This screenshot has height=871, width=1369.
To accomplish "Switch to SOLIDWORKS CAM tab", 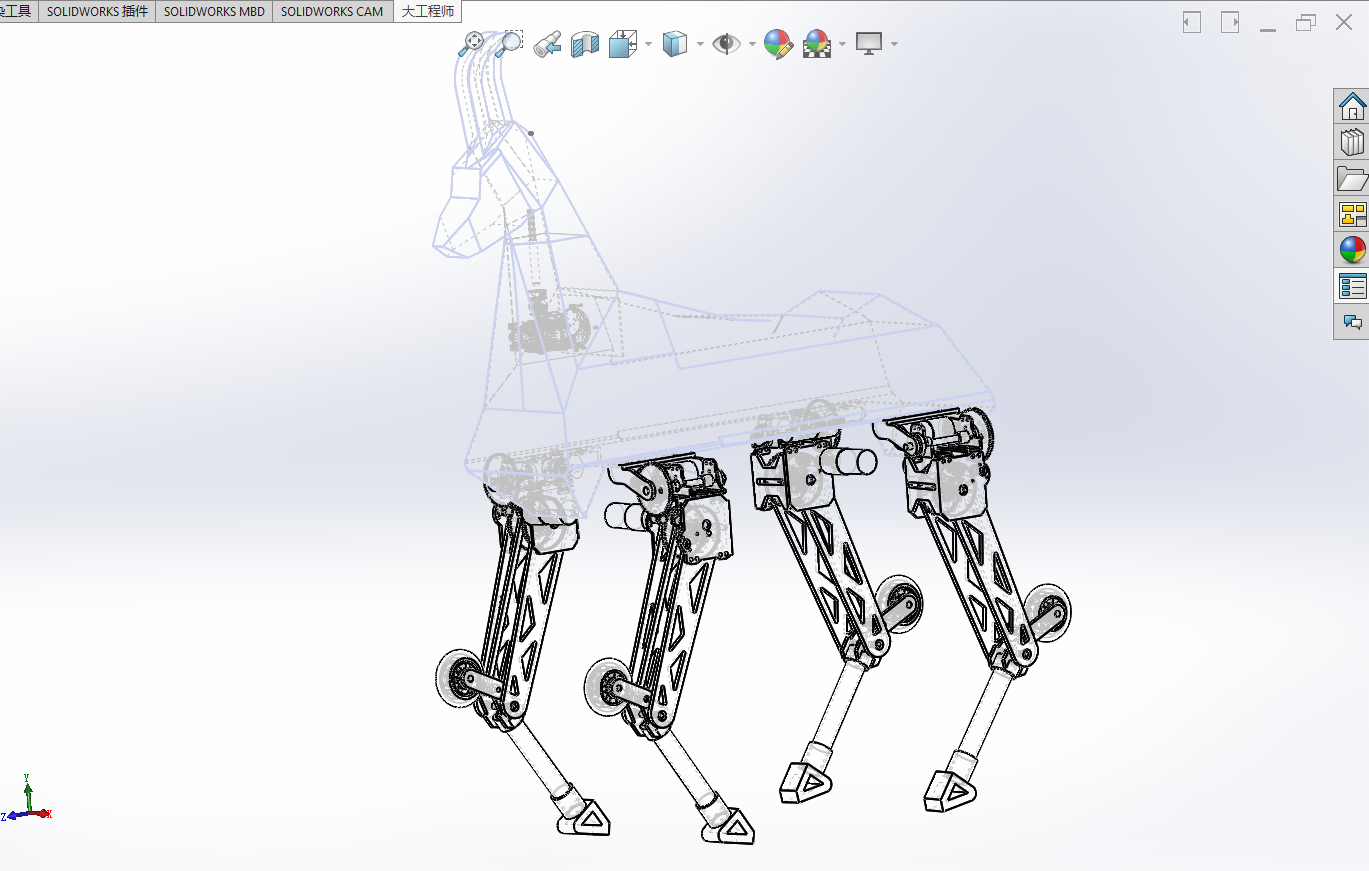I will tap(332, 11).
